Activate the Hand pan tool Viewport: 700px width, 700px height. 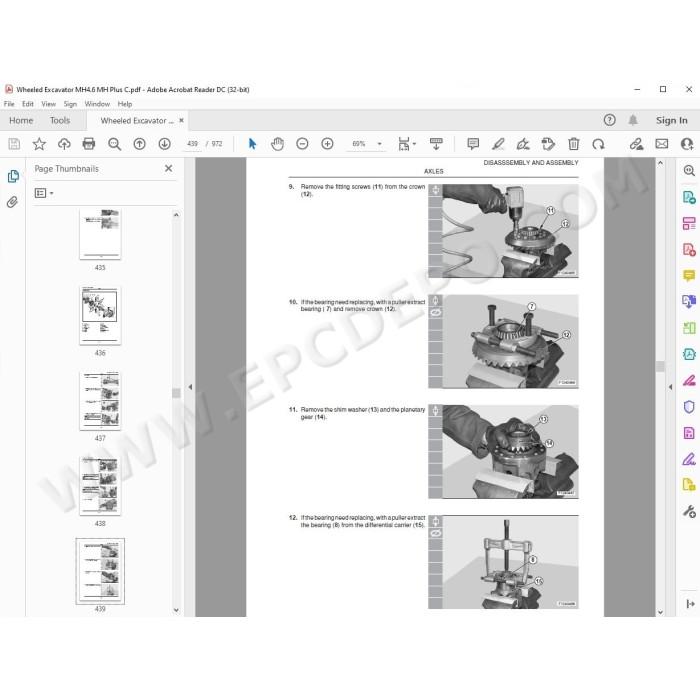pyautogui.click(x=277, y=144)
